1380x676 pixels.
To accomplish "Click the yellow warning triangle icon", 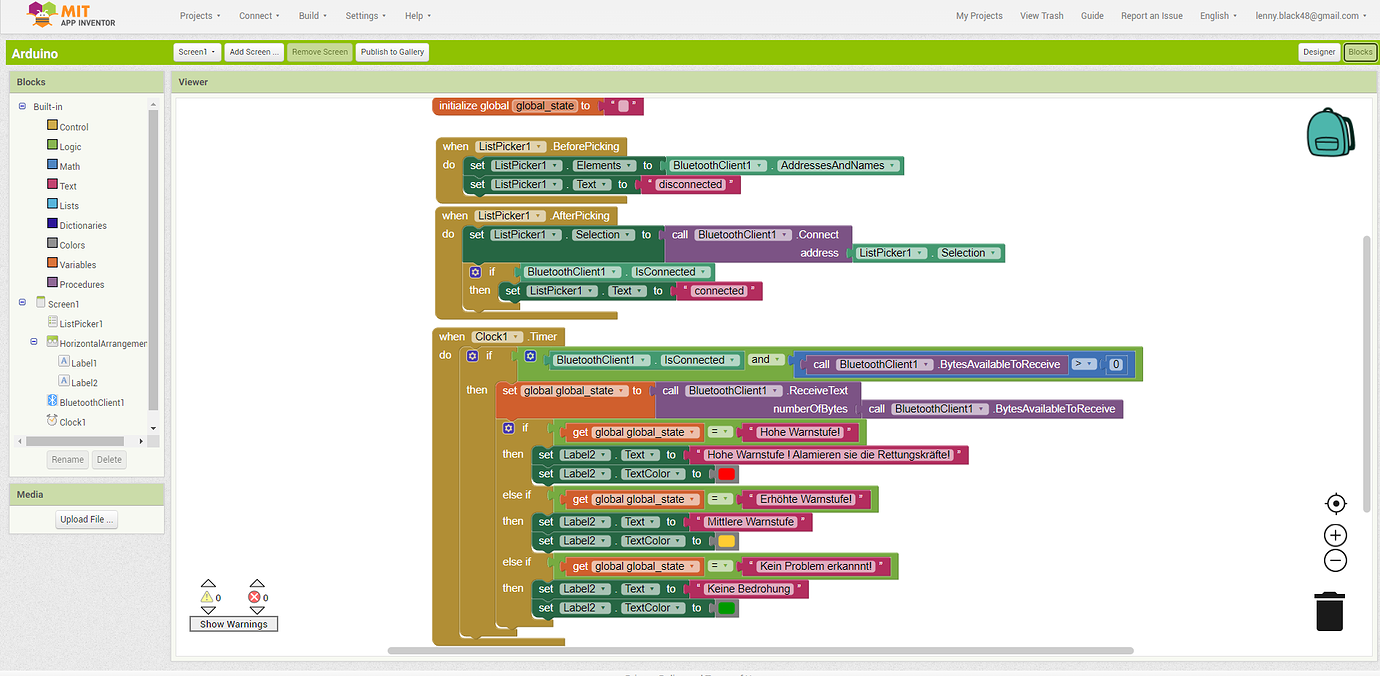I will 208,597.
